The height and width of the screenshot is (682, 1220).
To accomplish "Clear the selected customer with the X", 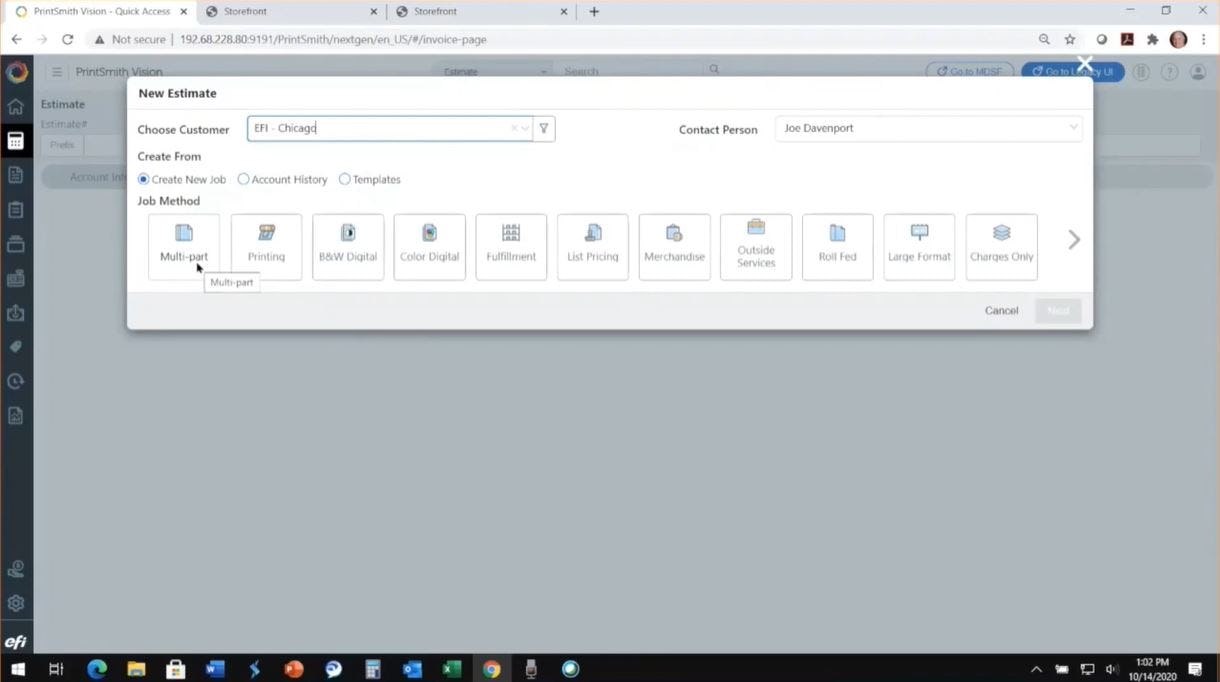I will point(514,128).
